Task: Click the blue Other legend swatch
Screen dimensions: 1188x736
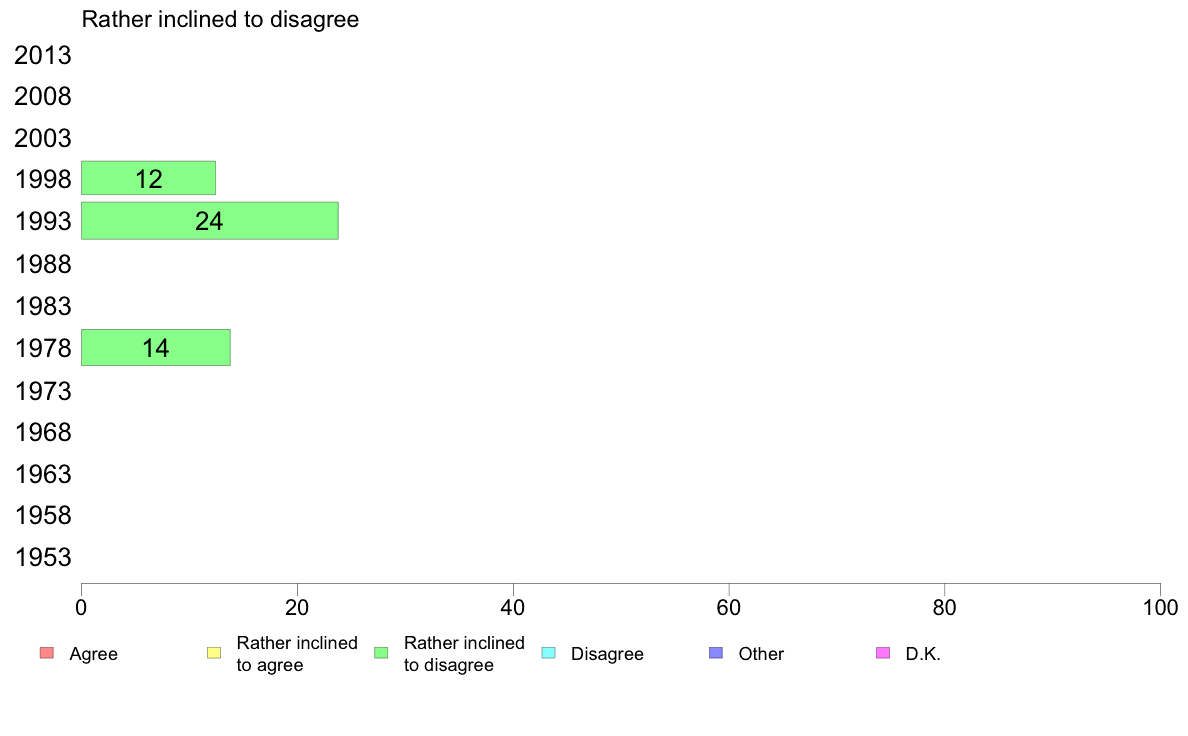Action: 716,653
